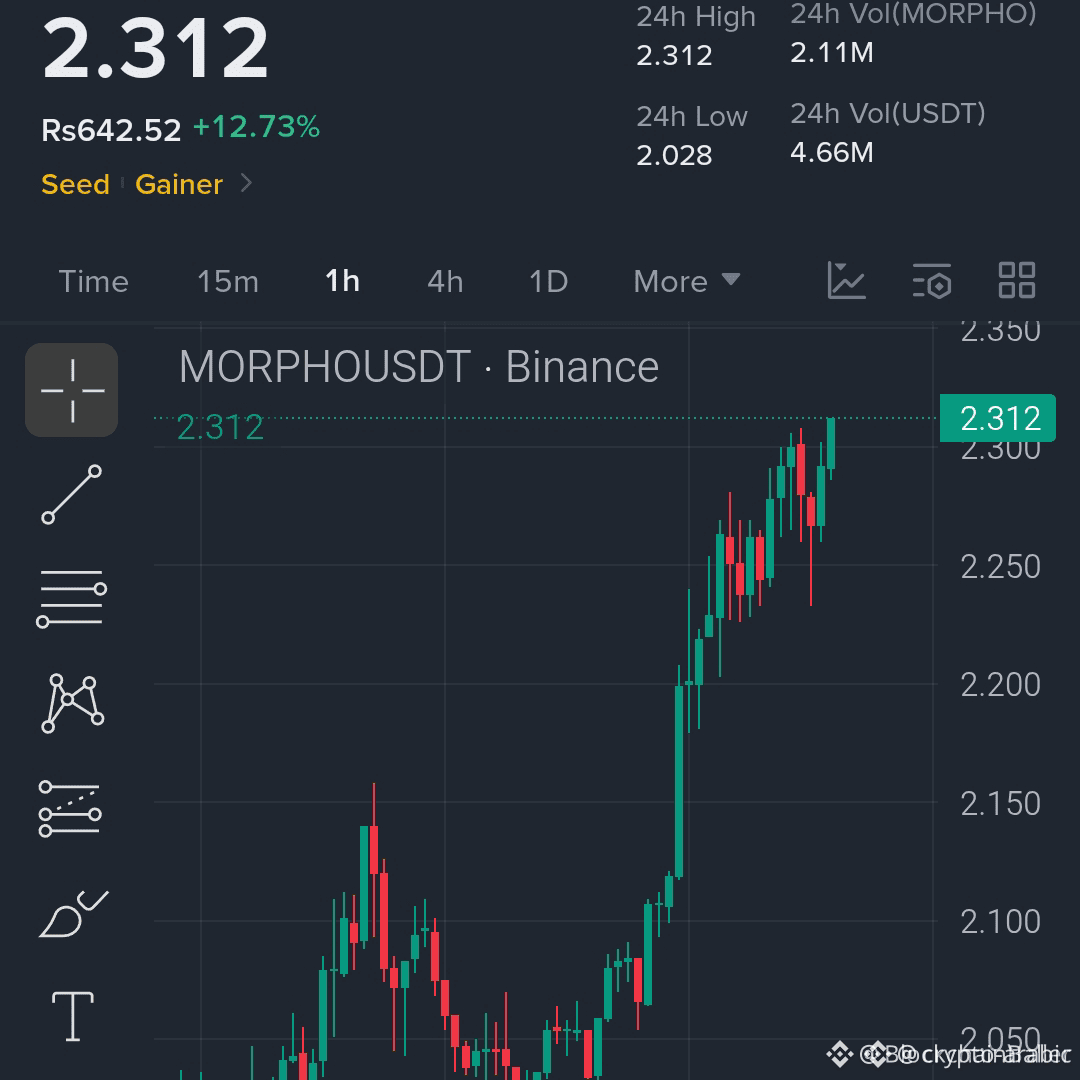Switch to Time chart interval
1080x1080 pixels.
click(94, 281)
